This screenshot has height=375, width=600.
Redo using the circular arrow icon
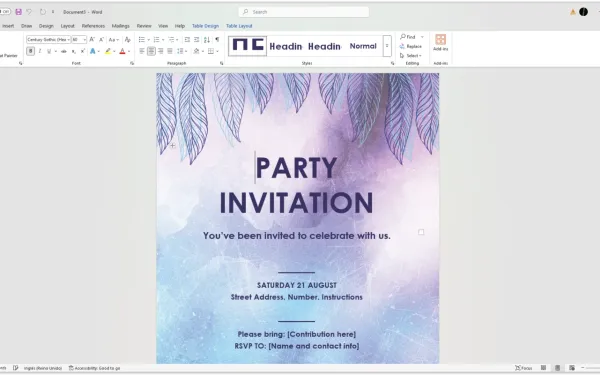[x=42, y=12]
